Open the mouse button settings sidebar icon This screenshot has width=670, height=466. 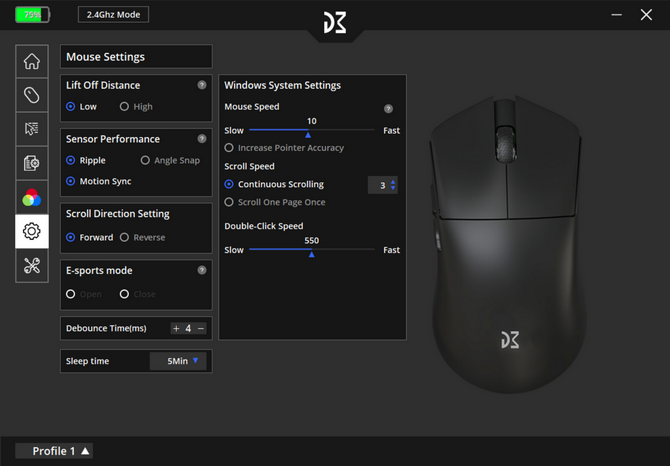(x=32, y=95)
